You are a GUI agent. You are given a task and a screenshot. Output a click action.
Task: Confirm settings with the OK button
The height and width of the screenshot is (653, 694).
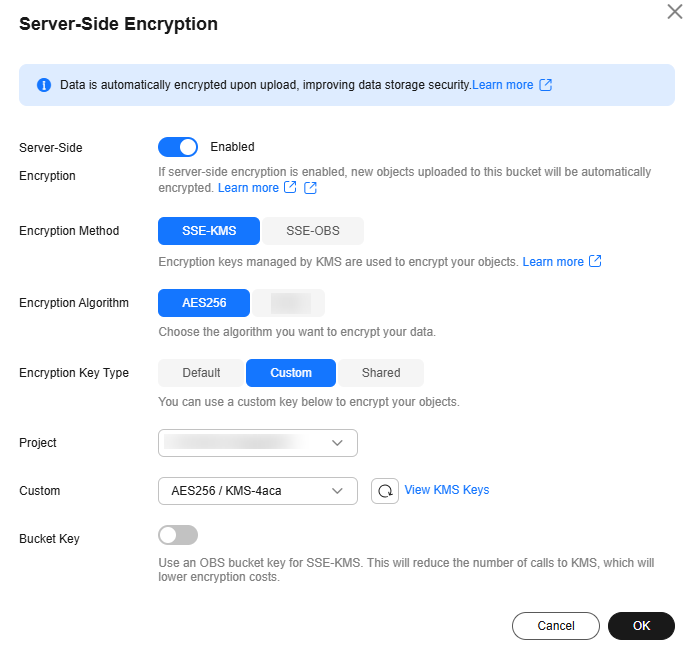pyautogui.click(x=641, y=626)
